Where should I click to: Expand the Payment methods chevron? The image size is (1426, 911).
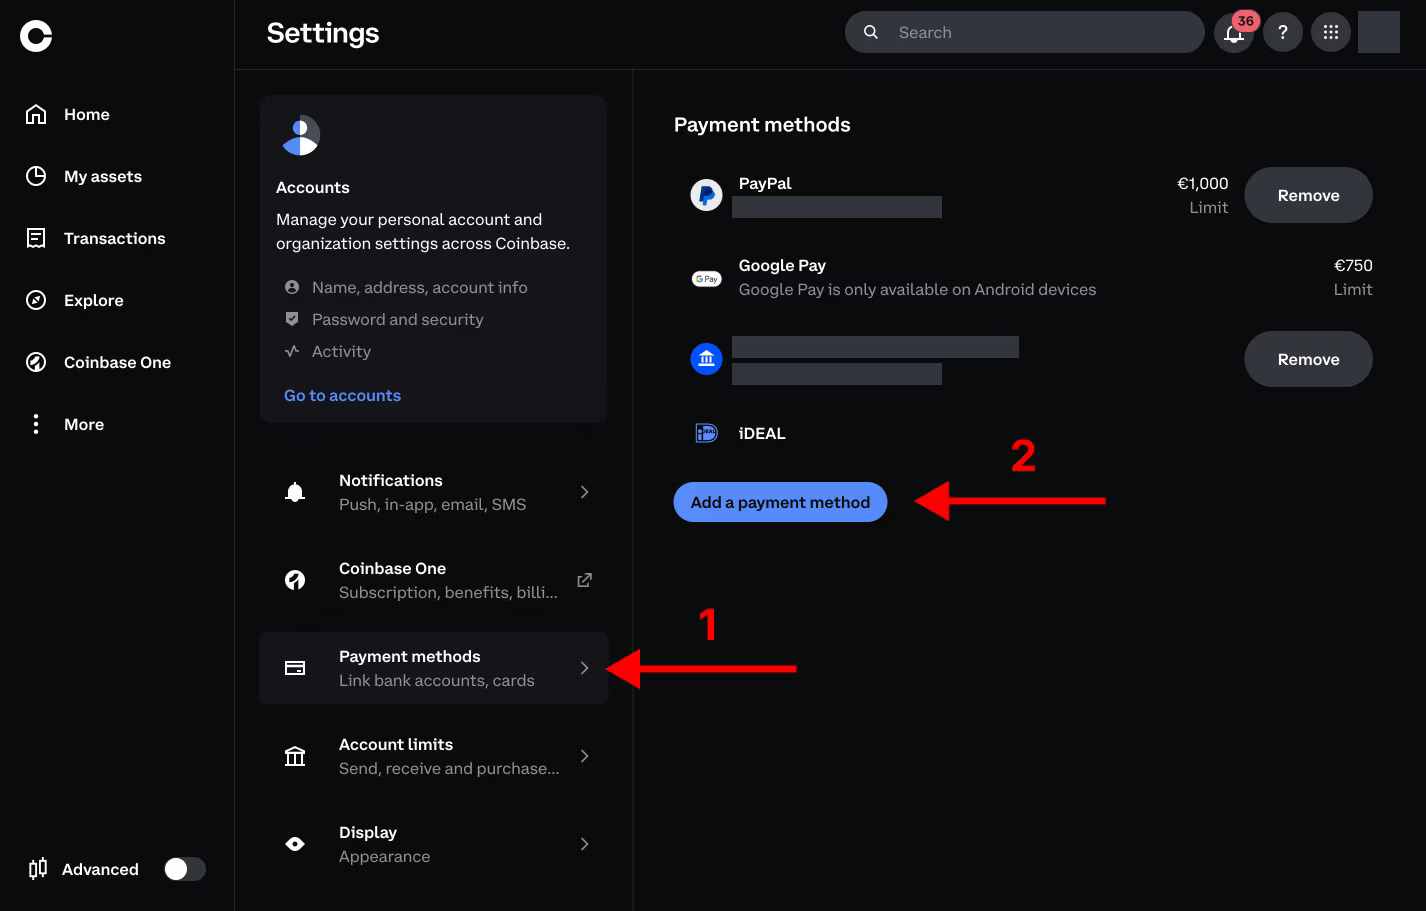[x=585, y=668]
